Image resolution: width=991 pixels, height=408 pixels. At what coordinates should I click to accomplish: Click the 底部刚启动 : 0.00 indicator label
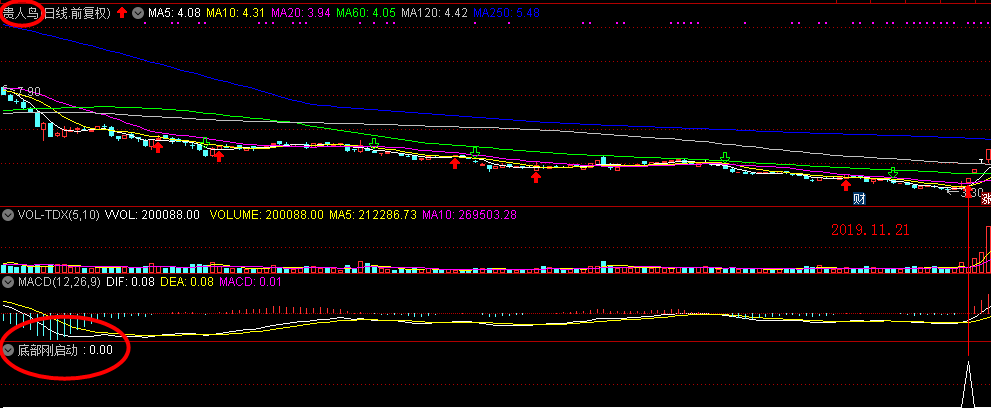(65, 349)
